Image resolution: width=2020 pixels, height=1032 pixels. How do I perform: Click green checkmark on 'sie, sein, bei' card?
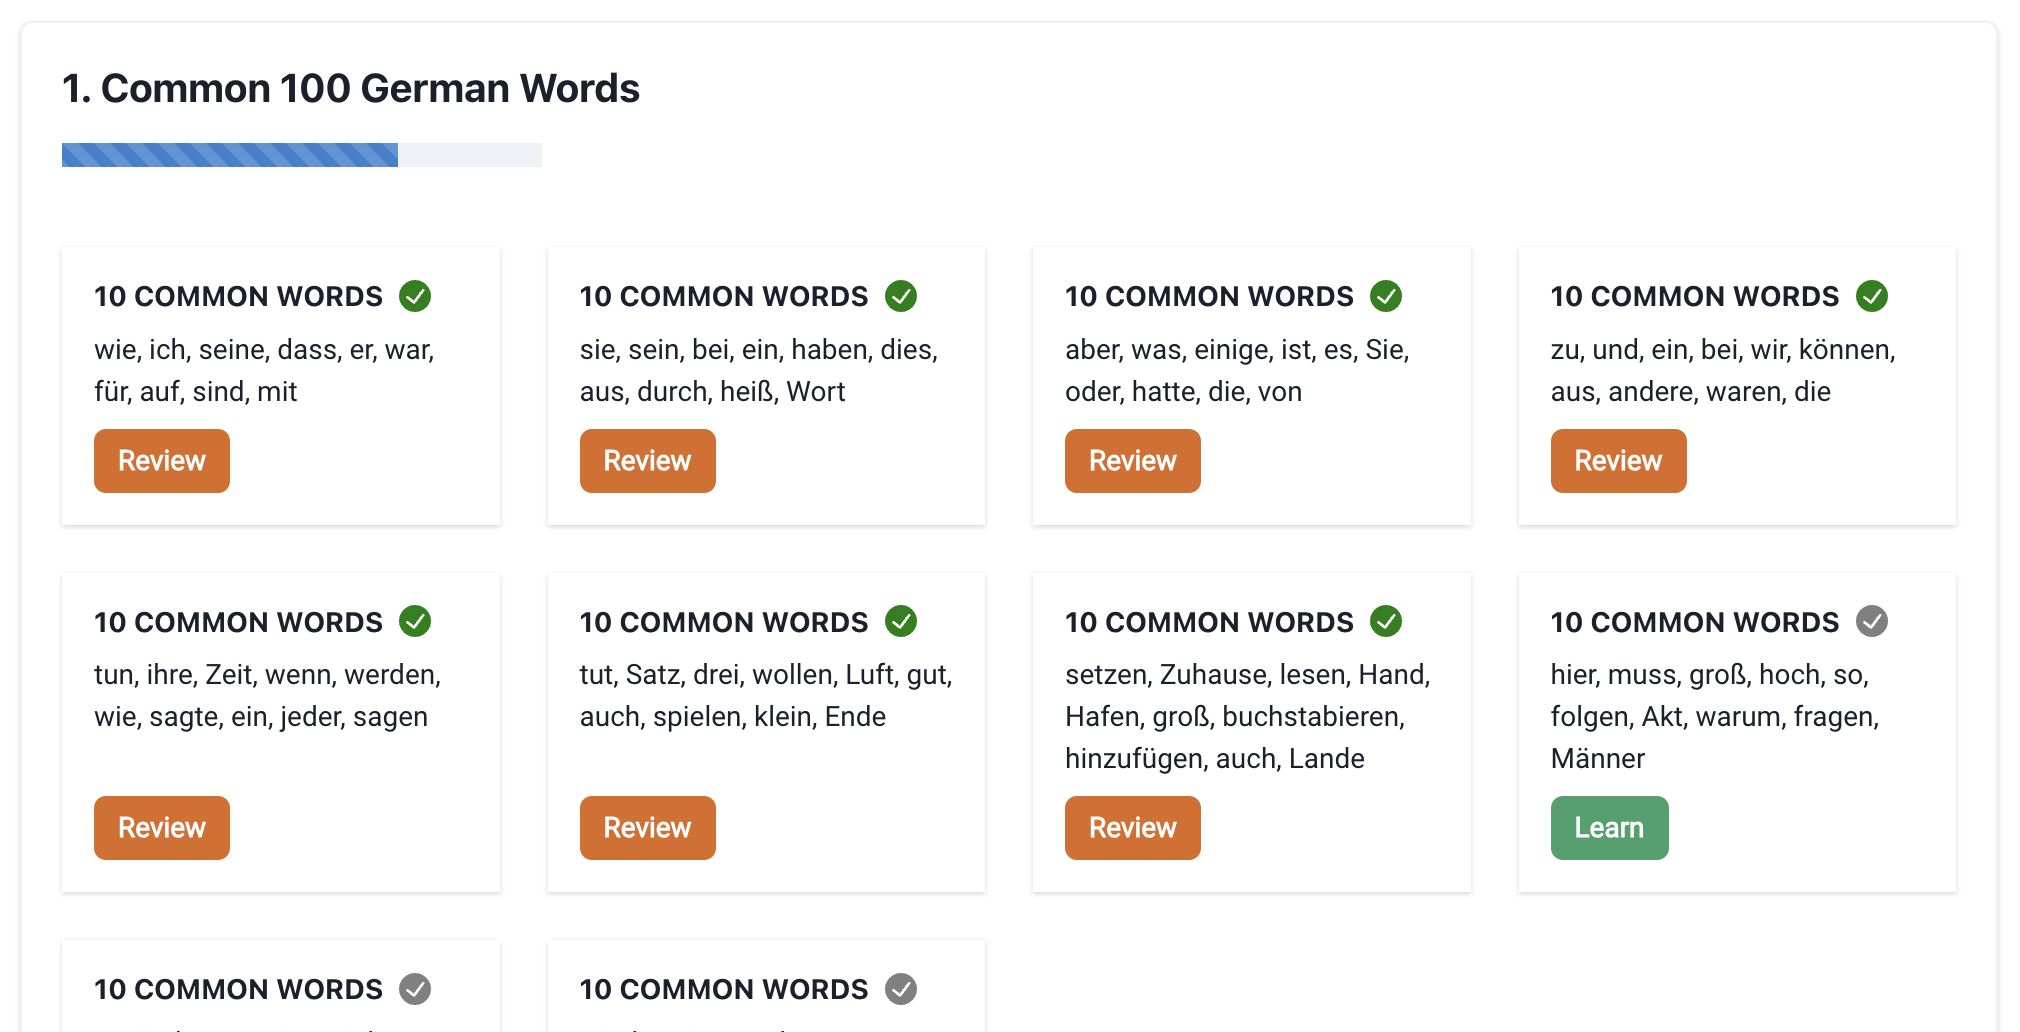[x=901, y=296]
